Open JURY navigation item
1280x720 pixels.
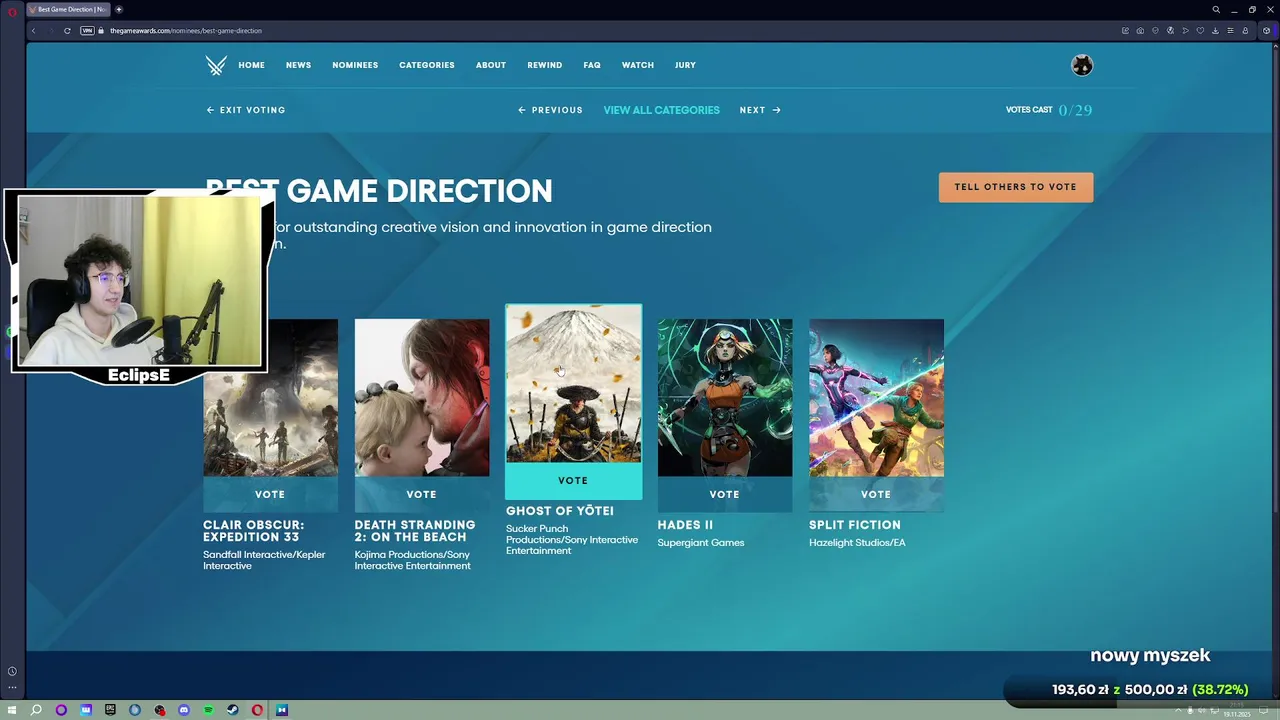point(685,65)
